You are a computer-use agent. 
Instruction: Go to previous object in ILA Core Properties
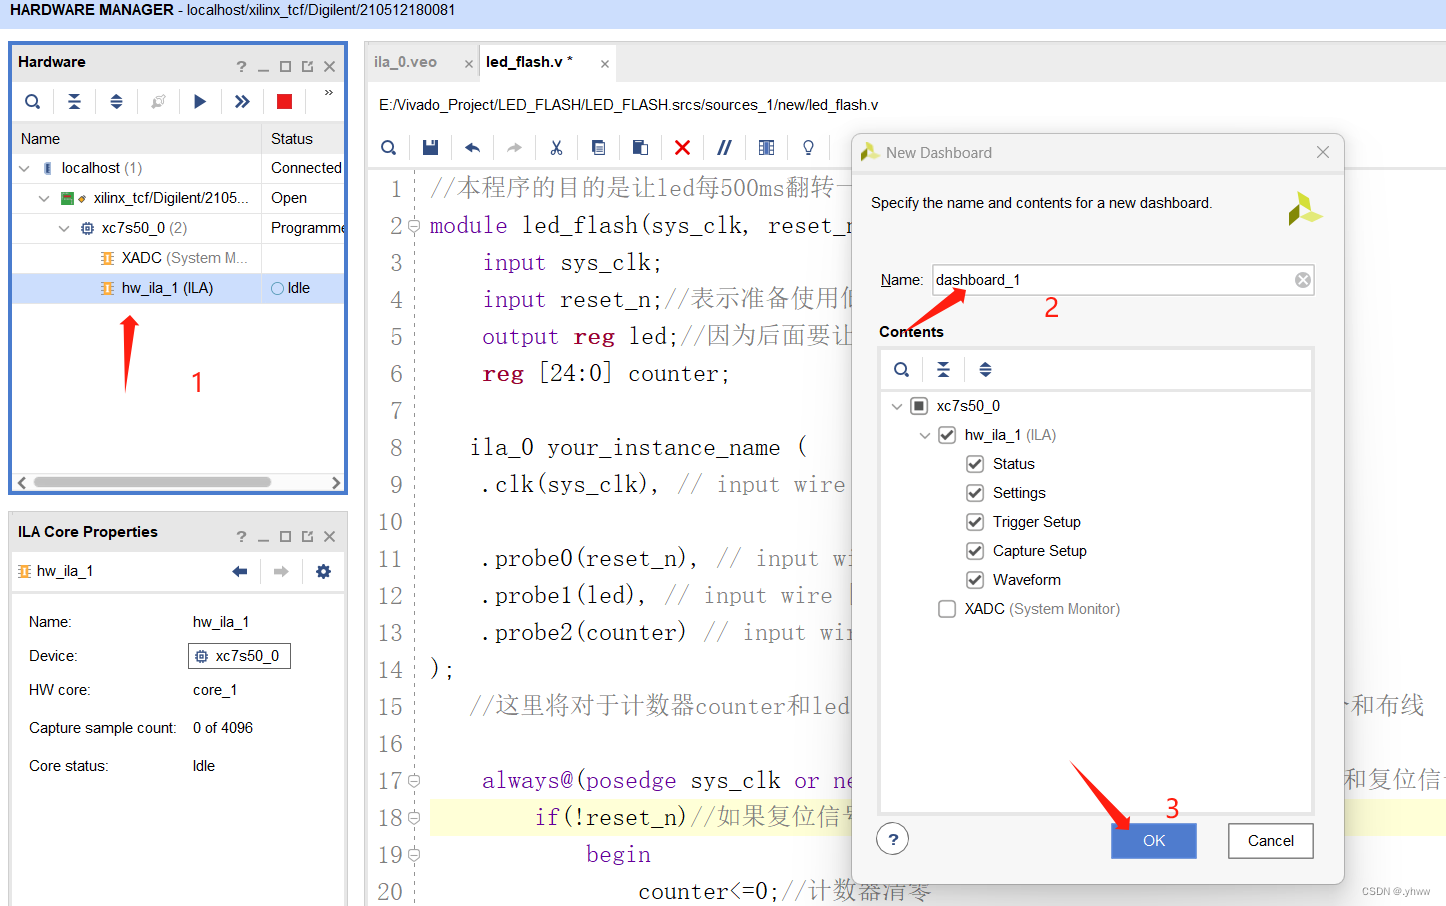pos(239,572)
